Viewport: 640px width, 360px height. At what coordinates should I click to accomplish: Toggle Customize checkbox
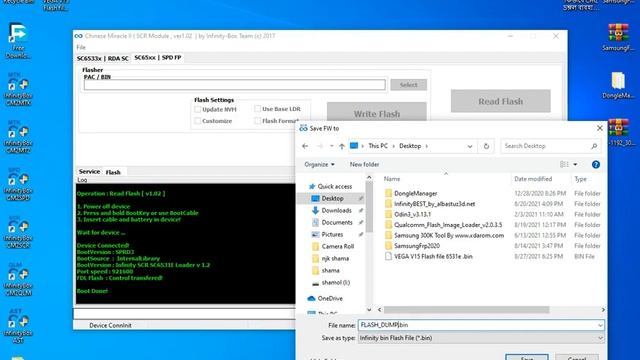tap(198, 121)
